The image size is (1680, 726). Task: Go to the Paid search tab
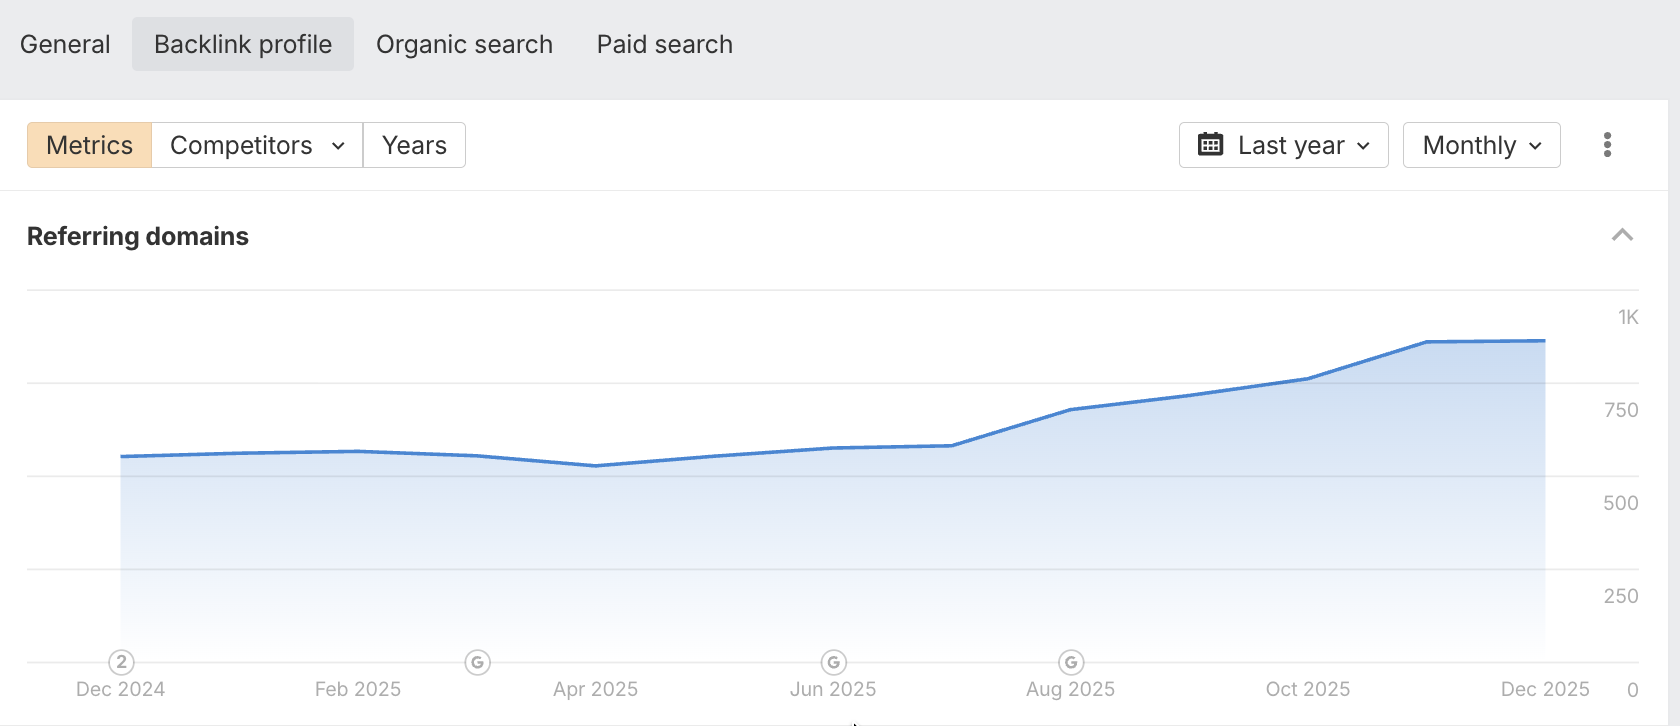(x=664, y=44)
